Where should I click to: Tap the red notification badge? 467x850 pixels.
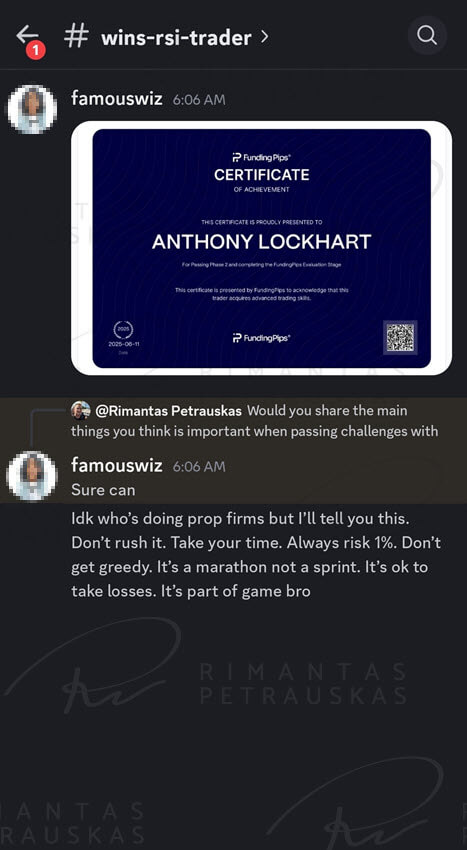[36, 51]
